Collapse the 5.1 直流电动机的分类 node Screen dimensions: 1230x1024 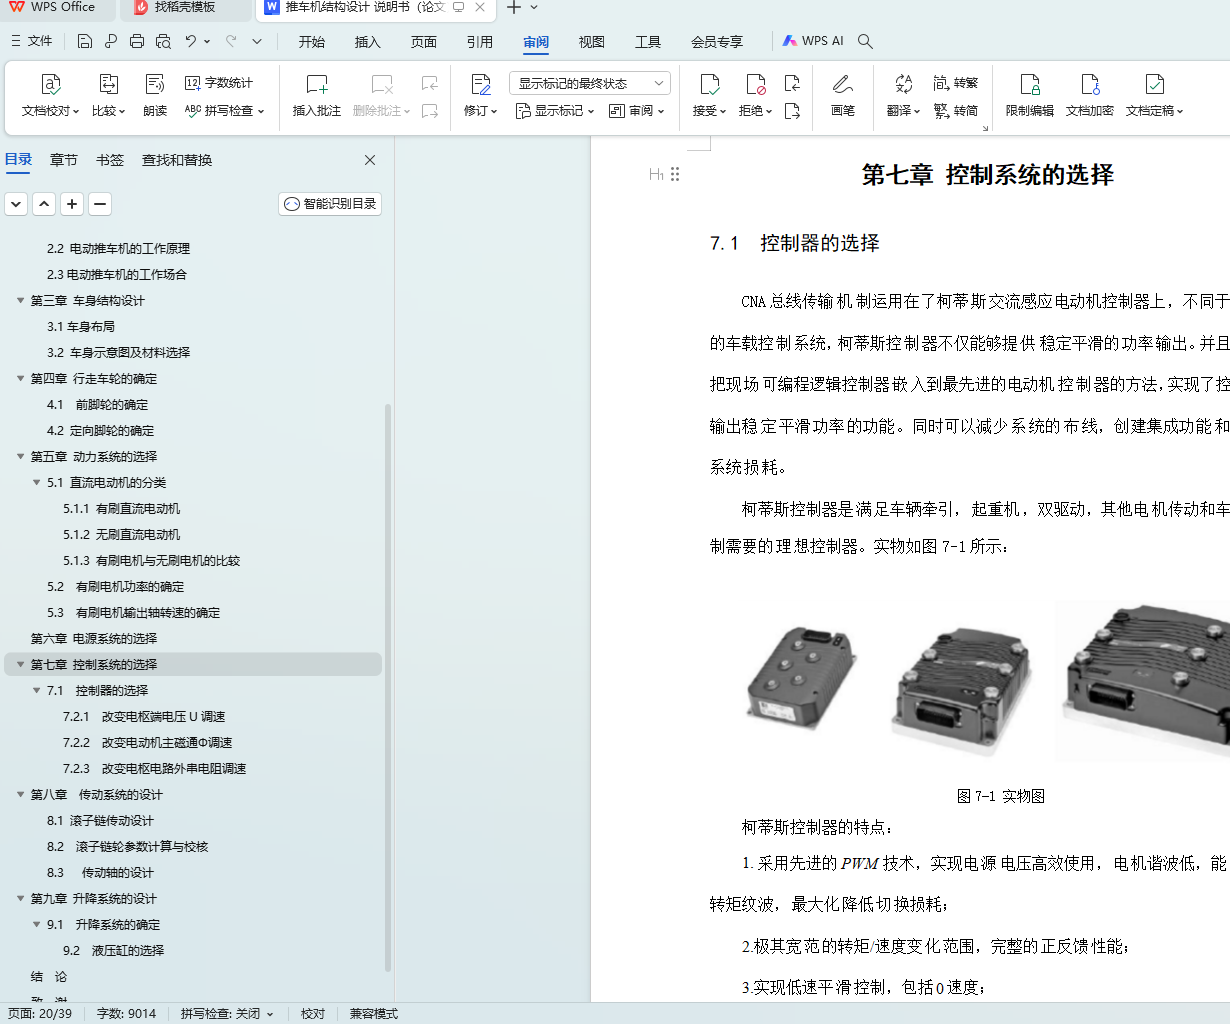[37, 483]
